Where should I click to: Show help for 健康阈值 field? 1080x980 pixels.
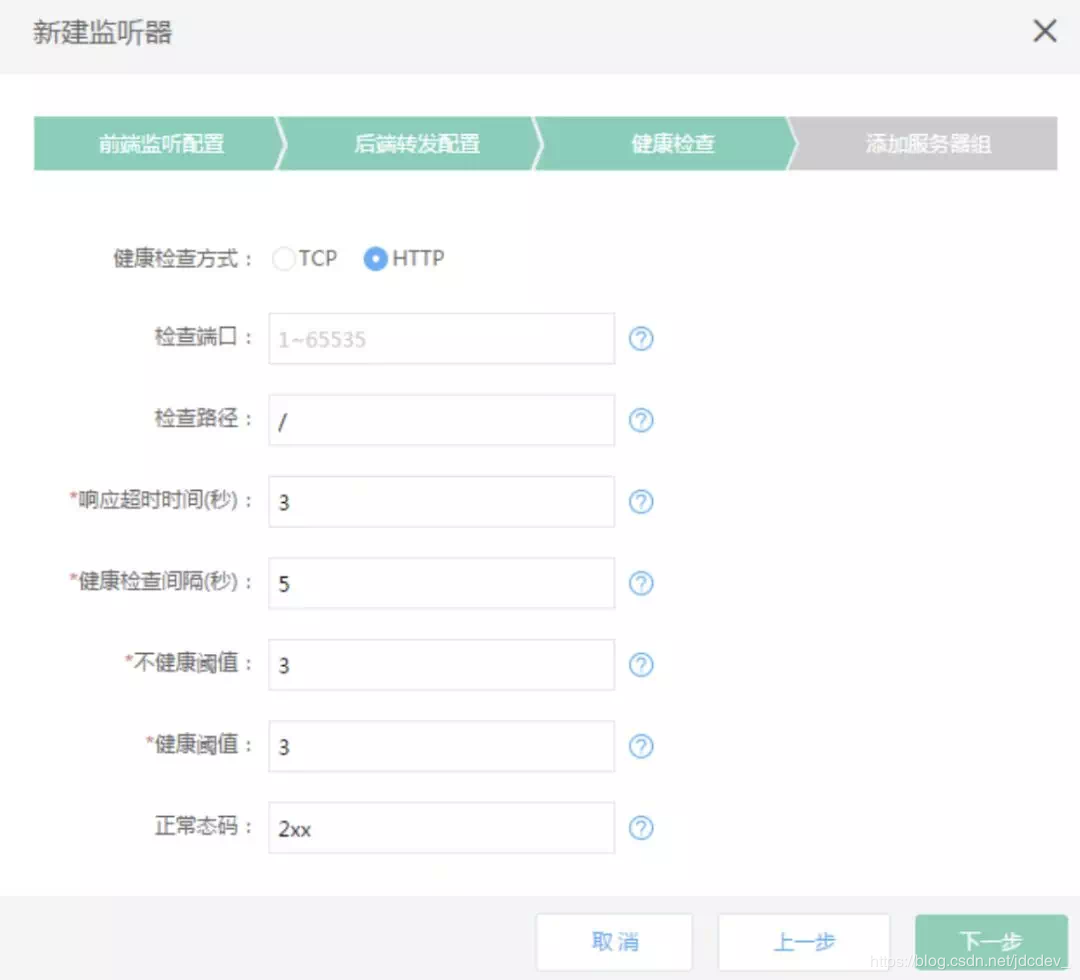(641, 746)
